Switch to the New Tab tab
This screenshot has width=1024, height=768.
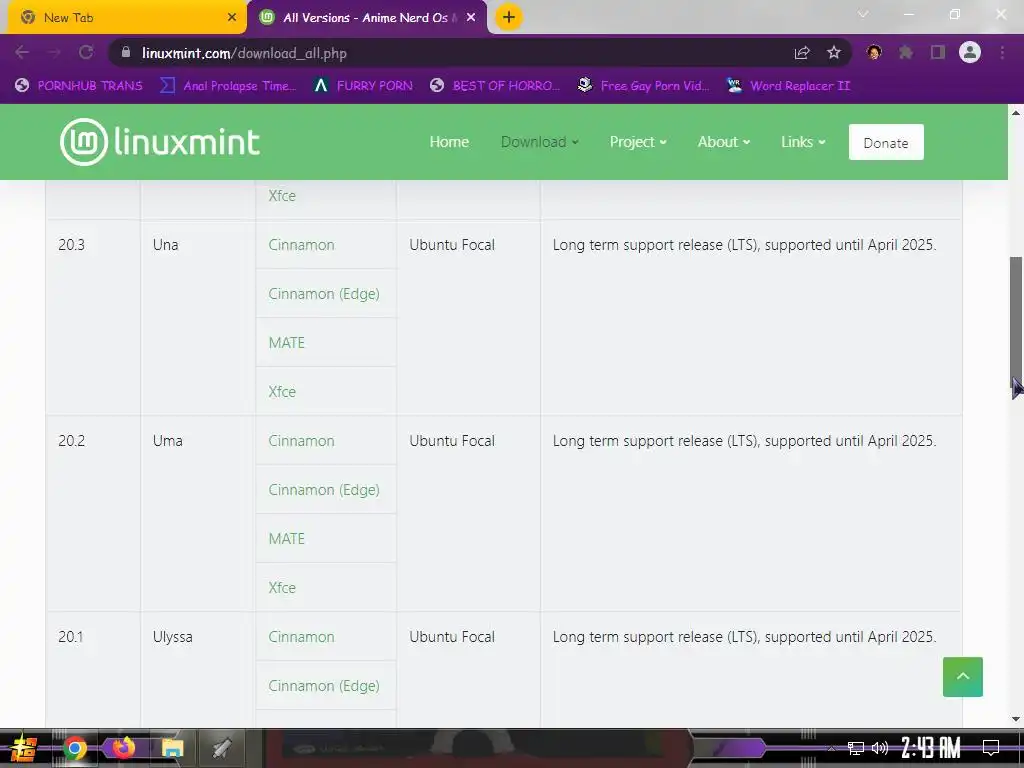pos(127,18)
